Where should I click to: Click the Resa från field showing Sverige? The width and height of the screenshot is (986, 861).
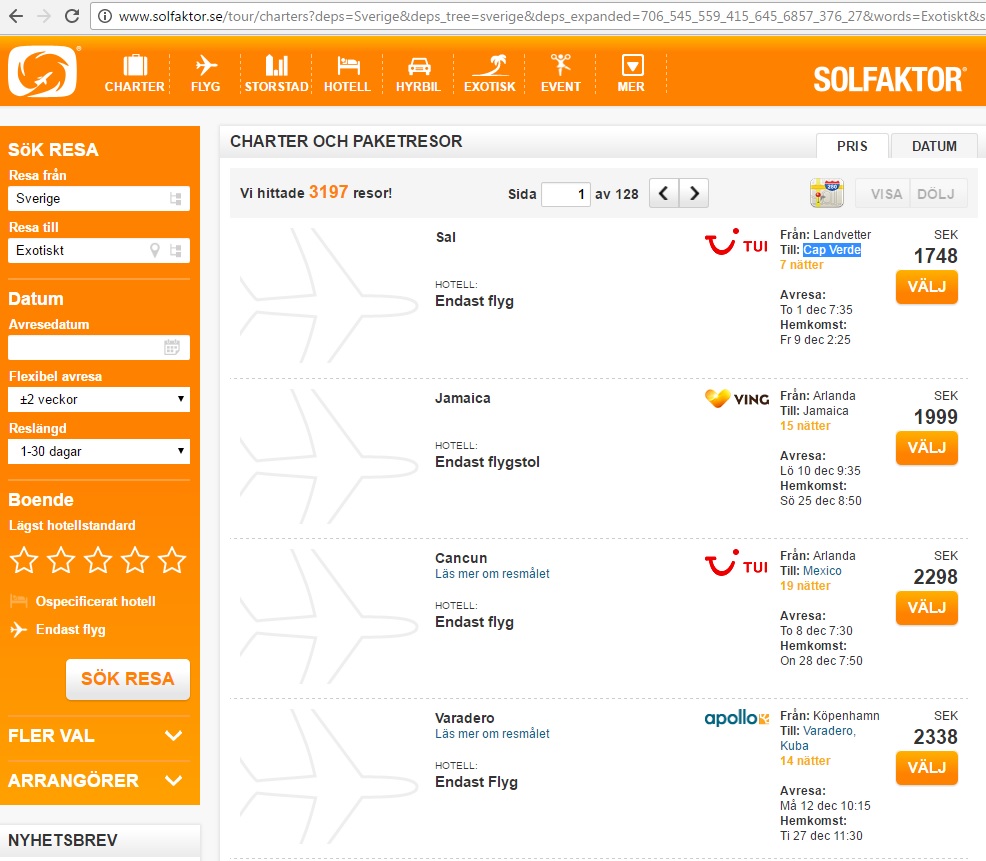tap(99, 199)
